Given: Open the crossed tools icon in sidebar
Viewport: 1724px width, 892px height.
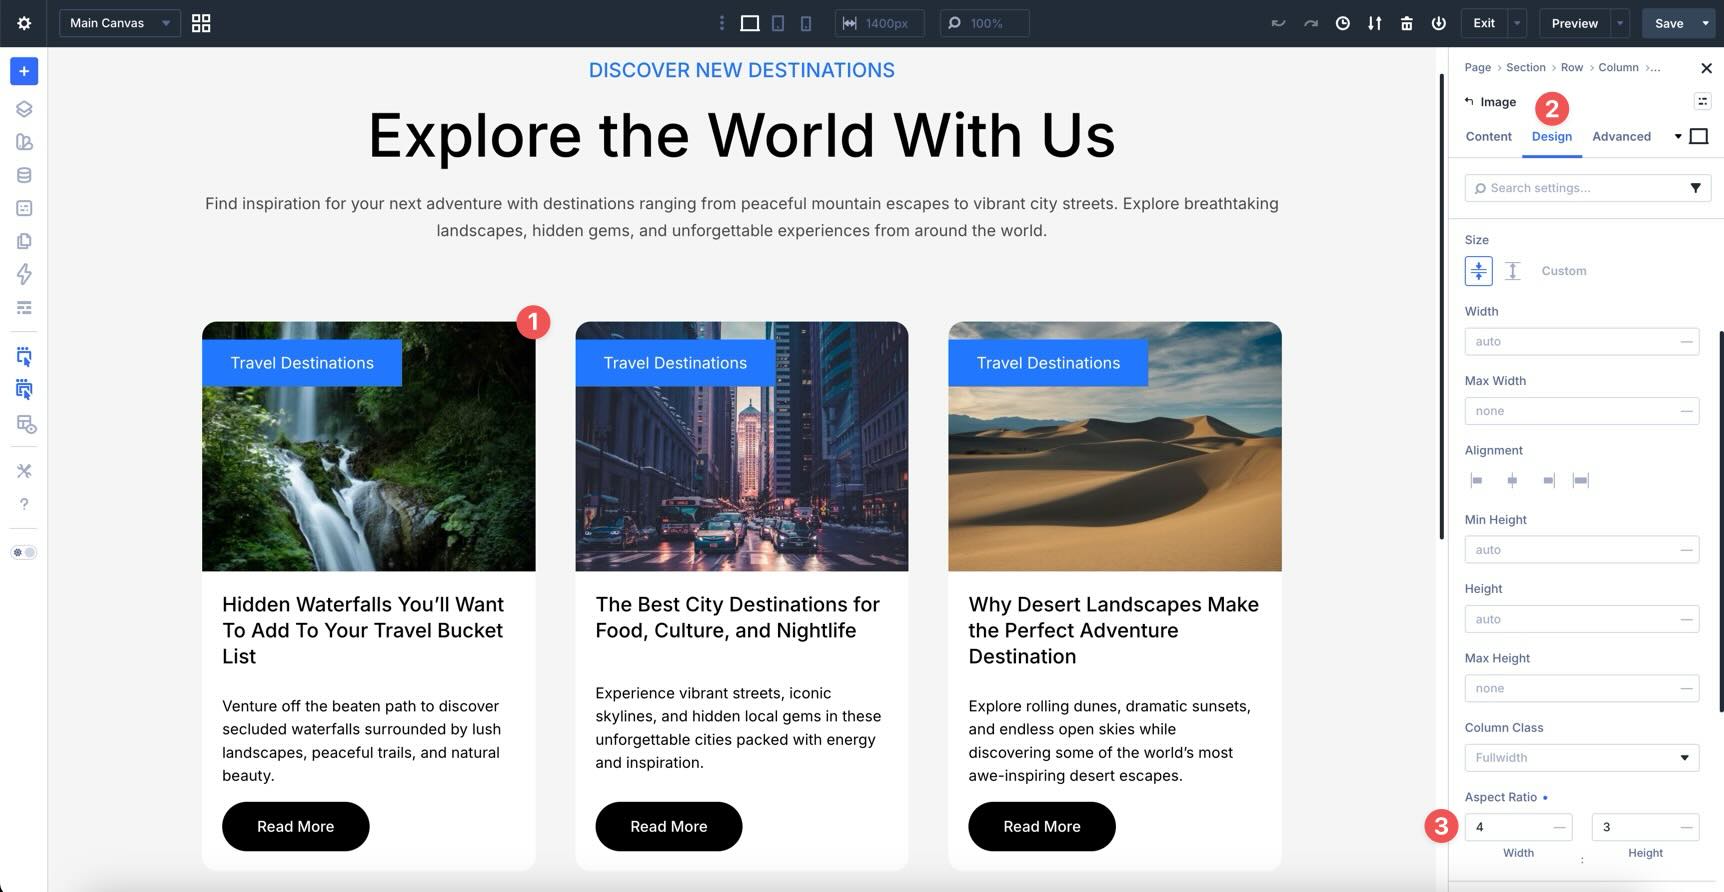Looking at the screenshot, I should 24,471.
